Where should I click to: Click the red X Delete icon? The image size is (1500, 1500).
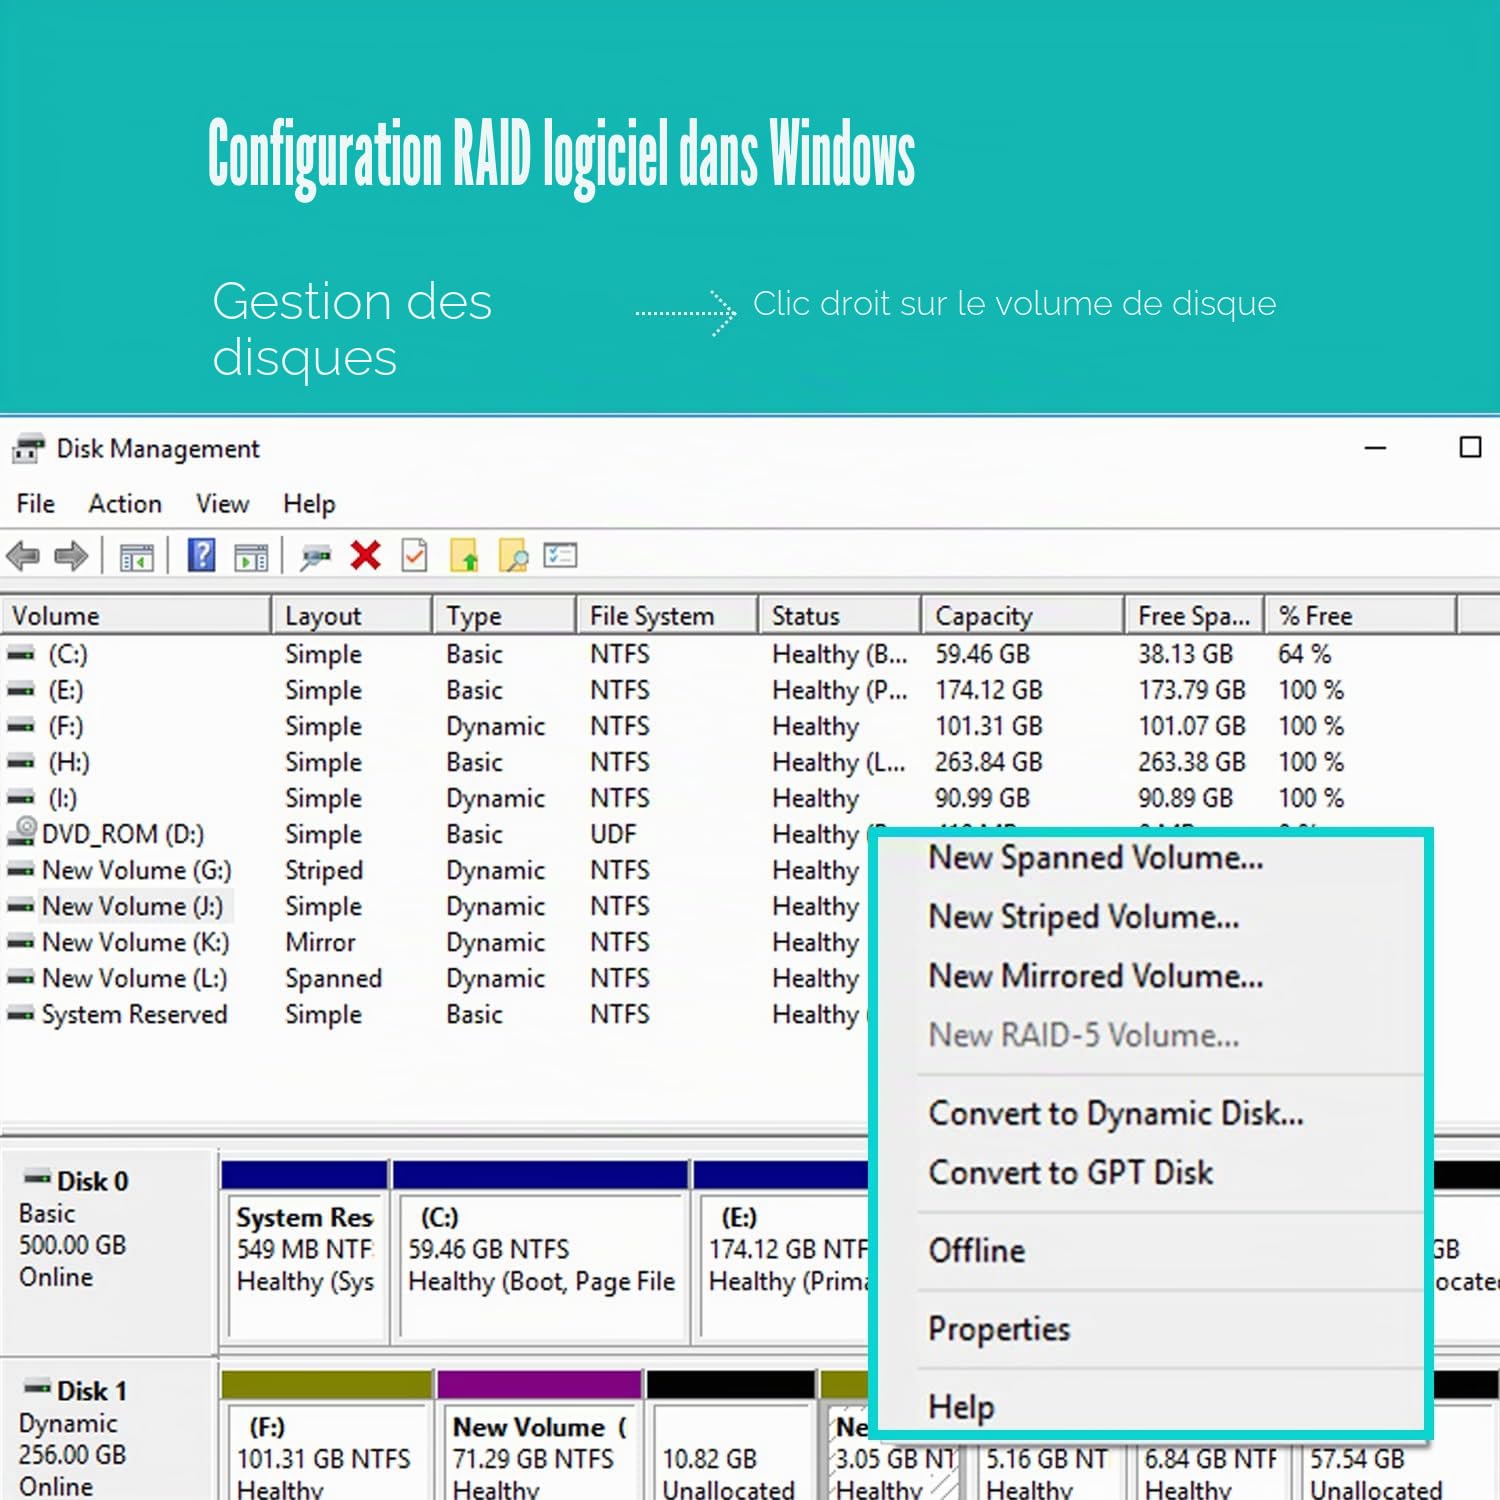(366, 555)
